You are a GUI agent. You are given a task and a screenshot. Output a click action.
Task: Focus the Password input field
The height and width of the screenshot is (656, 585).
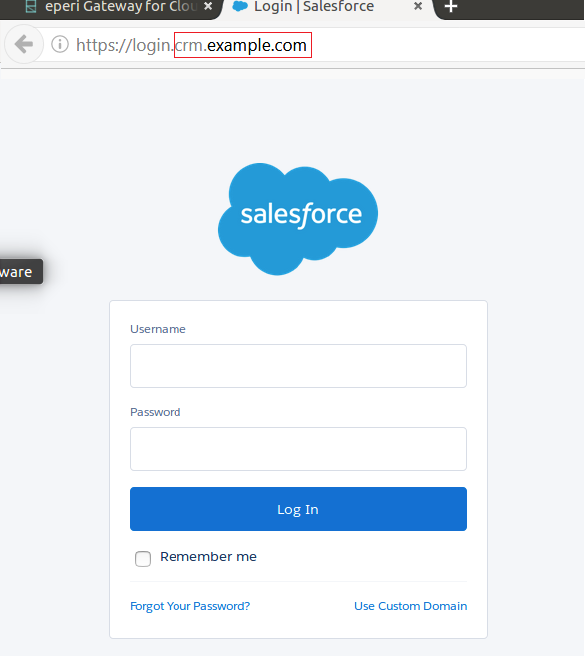[x=298, y=449]
